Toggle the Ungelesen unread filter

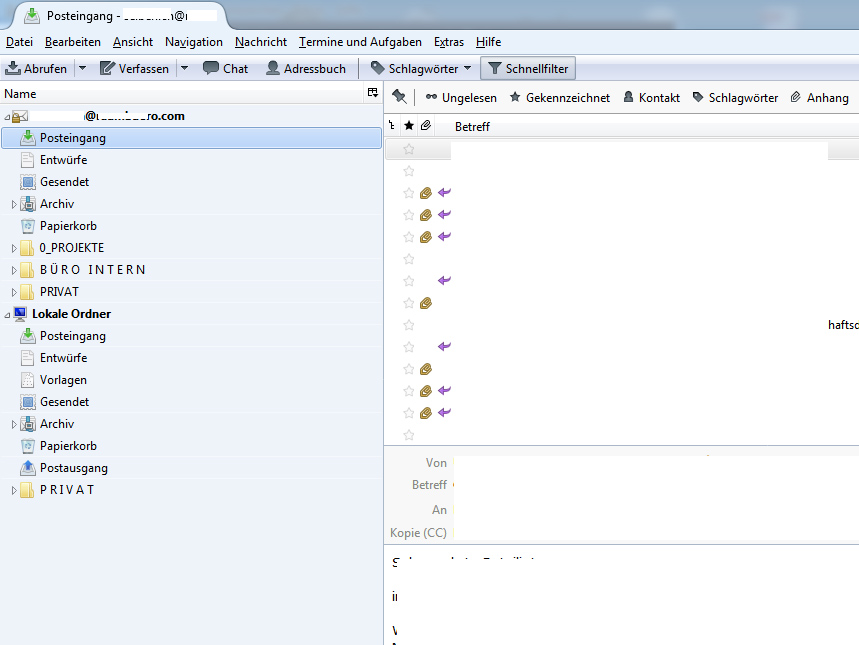click(461, 97)
